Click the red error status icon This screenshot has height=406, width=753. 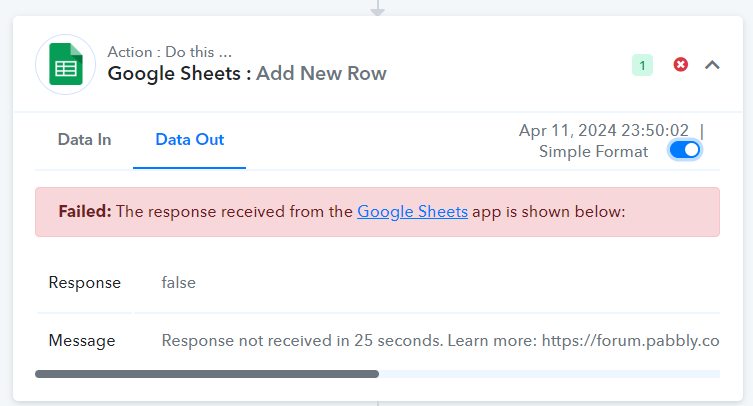tap(680, 64)
